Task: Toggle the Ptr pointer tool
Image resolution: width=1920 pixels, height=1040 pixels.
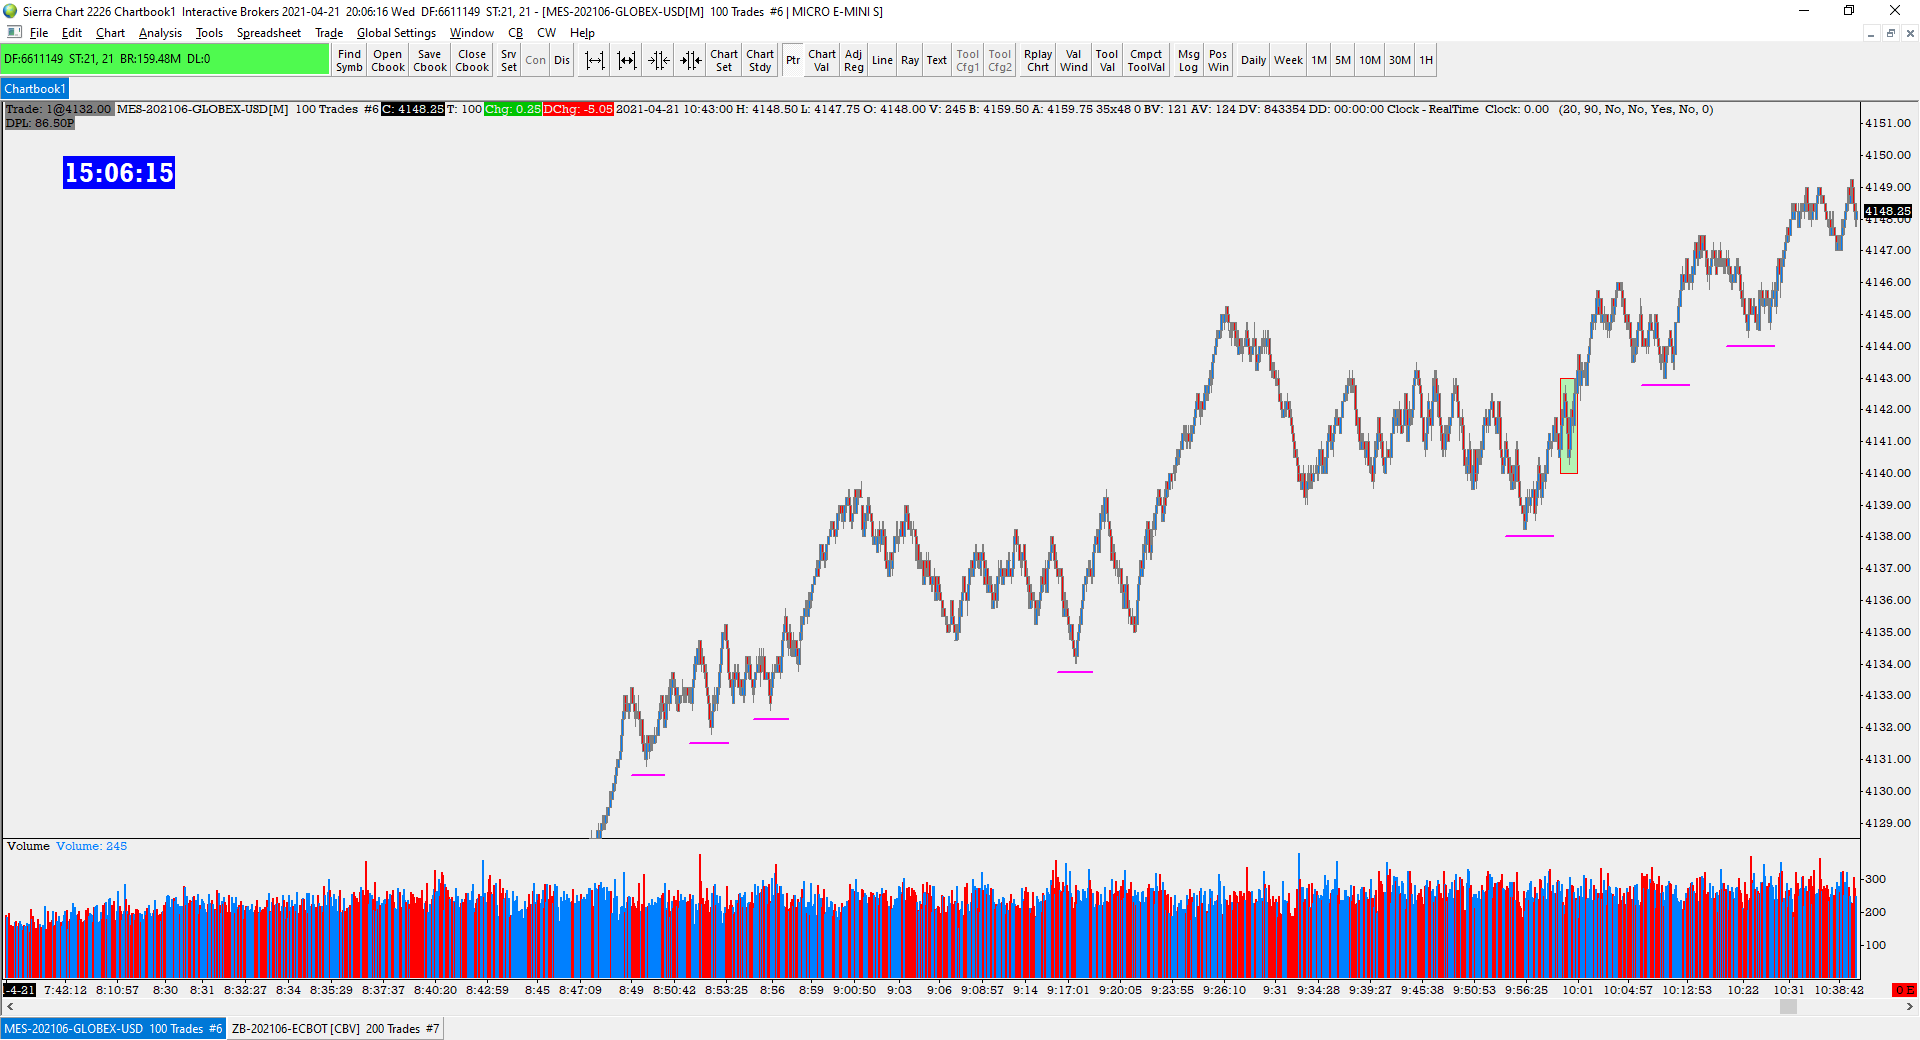Action: click(793, 60)
